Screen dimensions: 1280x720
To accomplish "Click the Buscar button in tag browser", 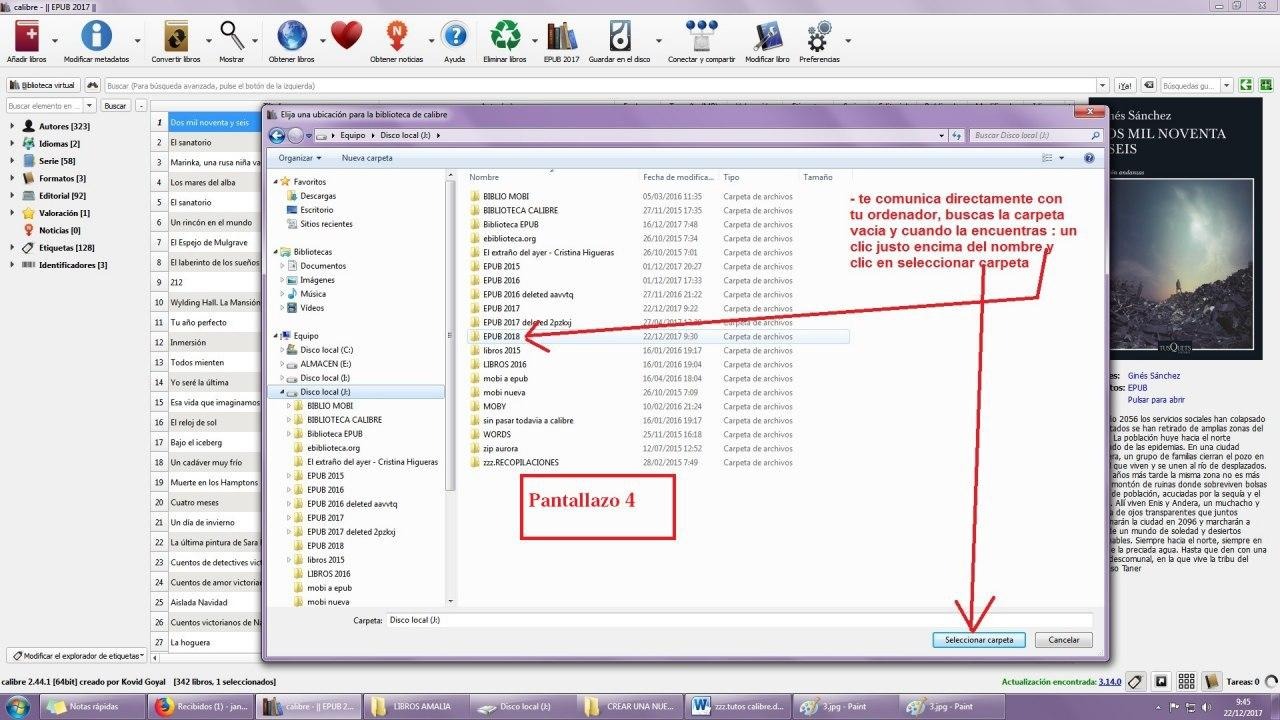I will [116, 106].
